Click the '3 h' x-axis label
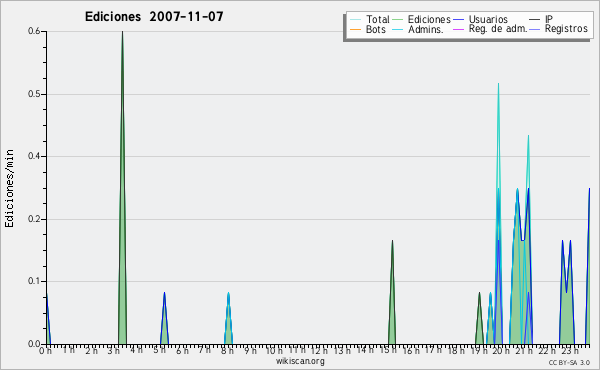The image size is (600, 370). pyautogui.click(x=113, y=351)
